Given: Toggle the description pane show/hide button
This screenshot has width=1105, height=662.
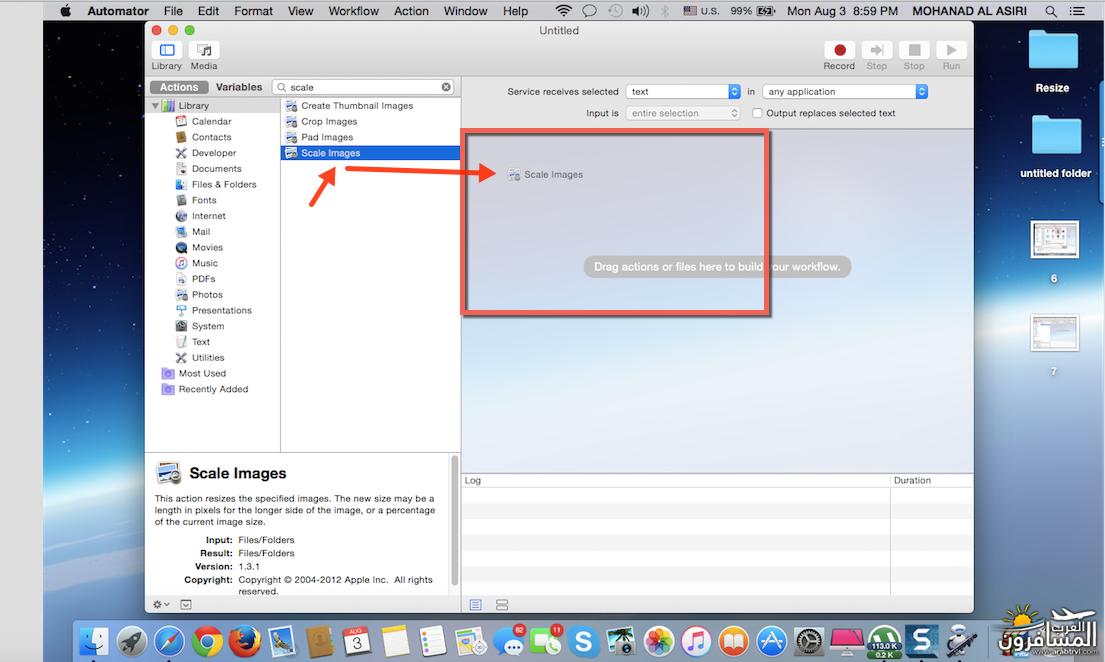Looking at the screenshot, I should click(x=185, y=604).
